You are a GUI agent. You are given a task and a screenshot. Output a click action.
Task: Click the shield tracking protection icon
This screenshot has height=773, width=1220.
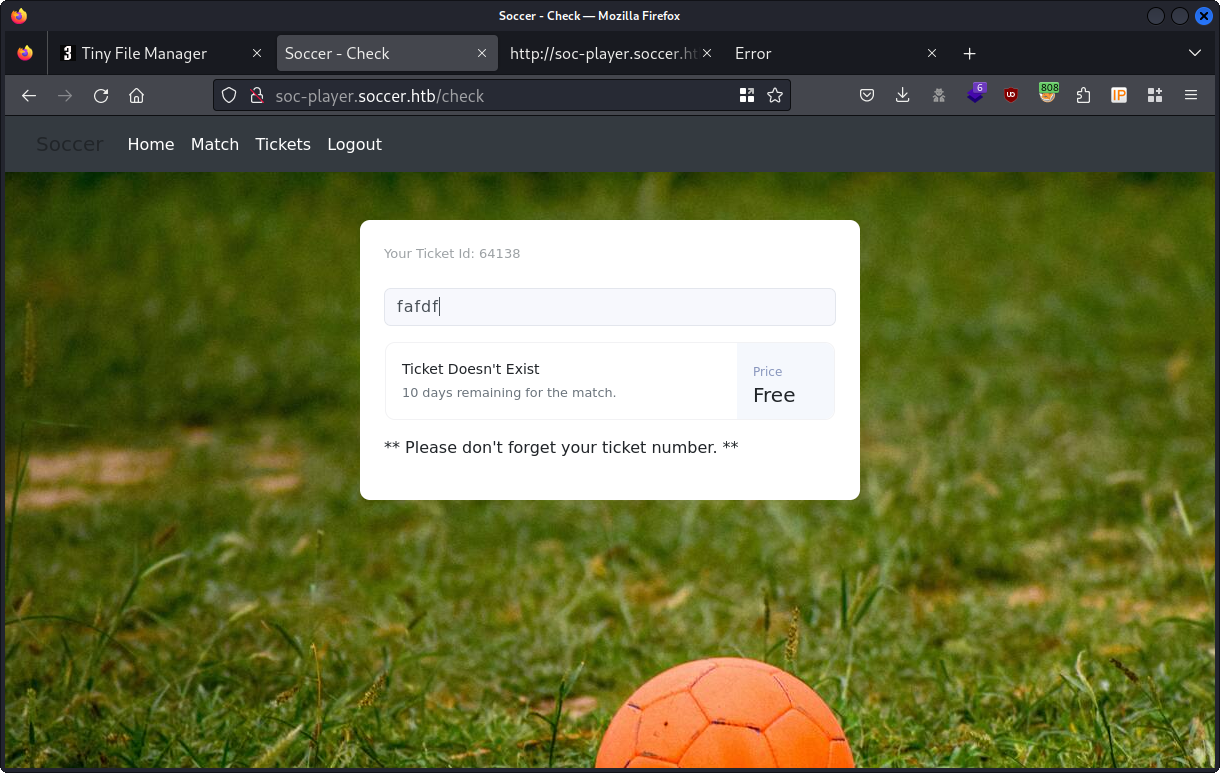pos(229,96)
